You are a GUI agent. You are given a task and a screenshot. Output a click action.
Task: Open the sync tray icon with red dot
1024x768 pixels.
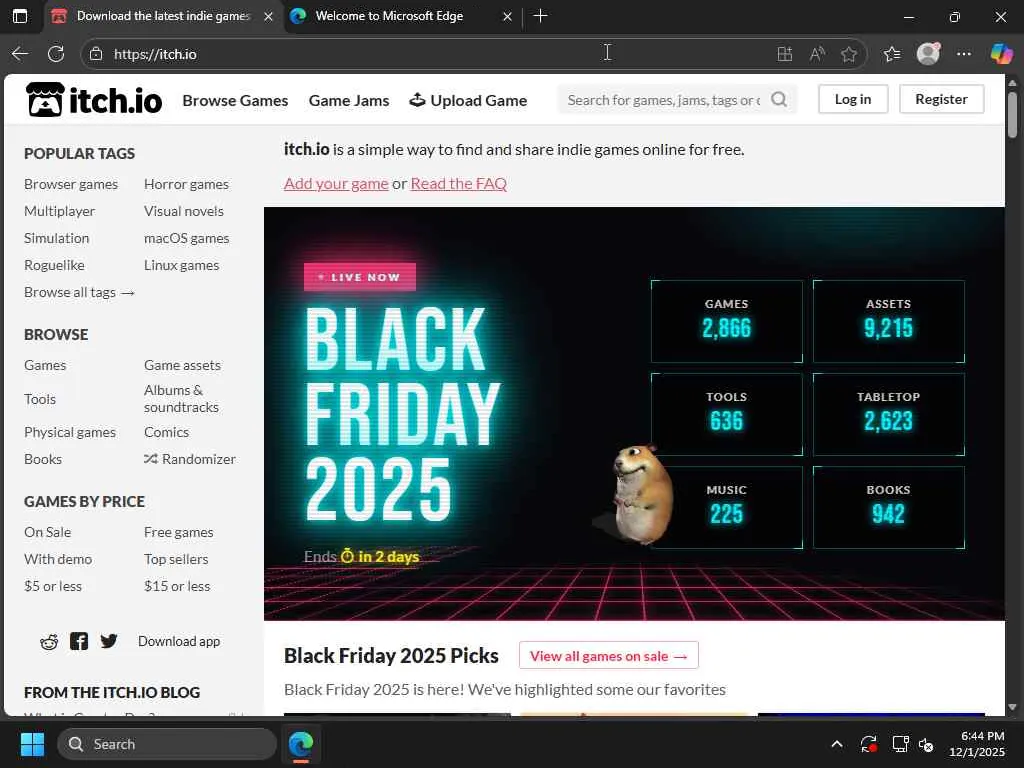[x=869, y=744]
